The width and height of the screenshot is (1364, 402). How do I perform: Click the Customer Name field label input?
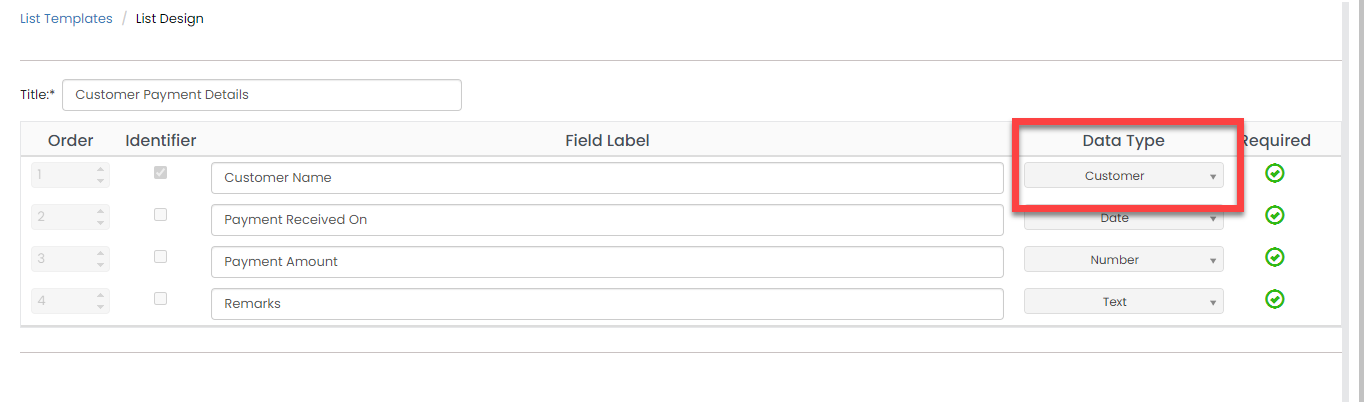[607, 178]
